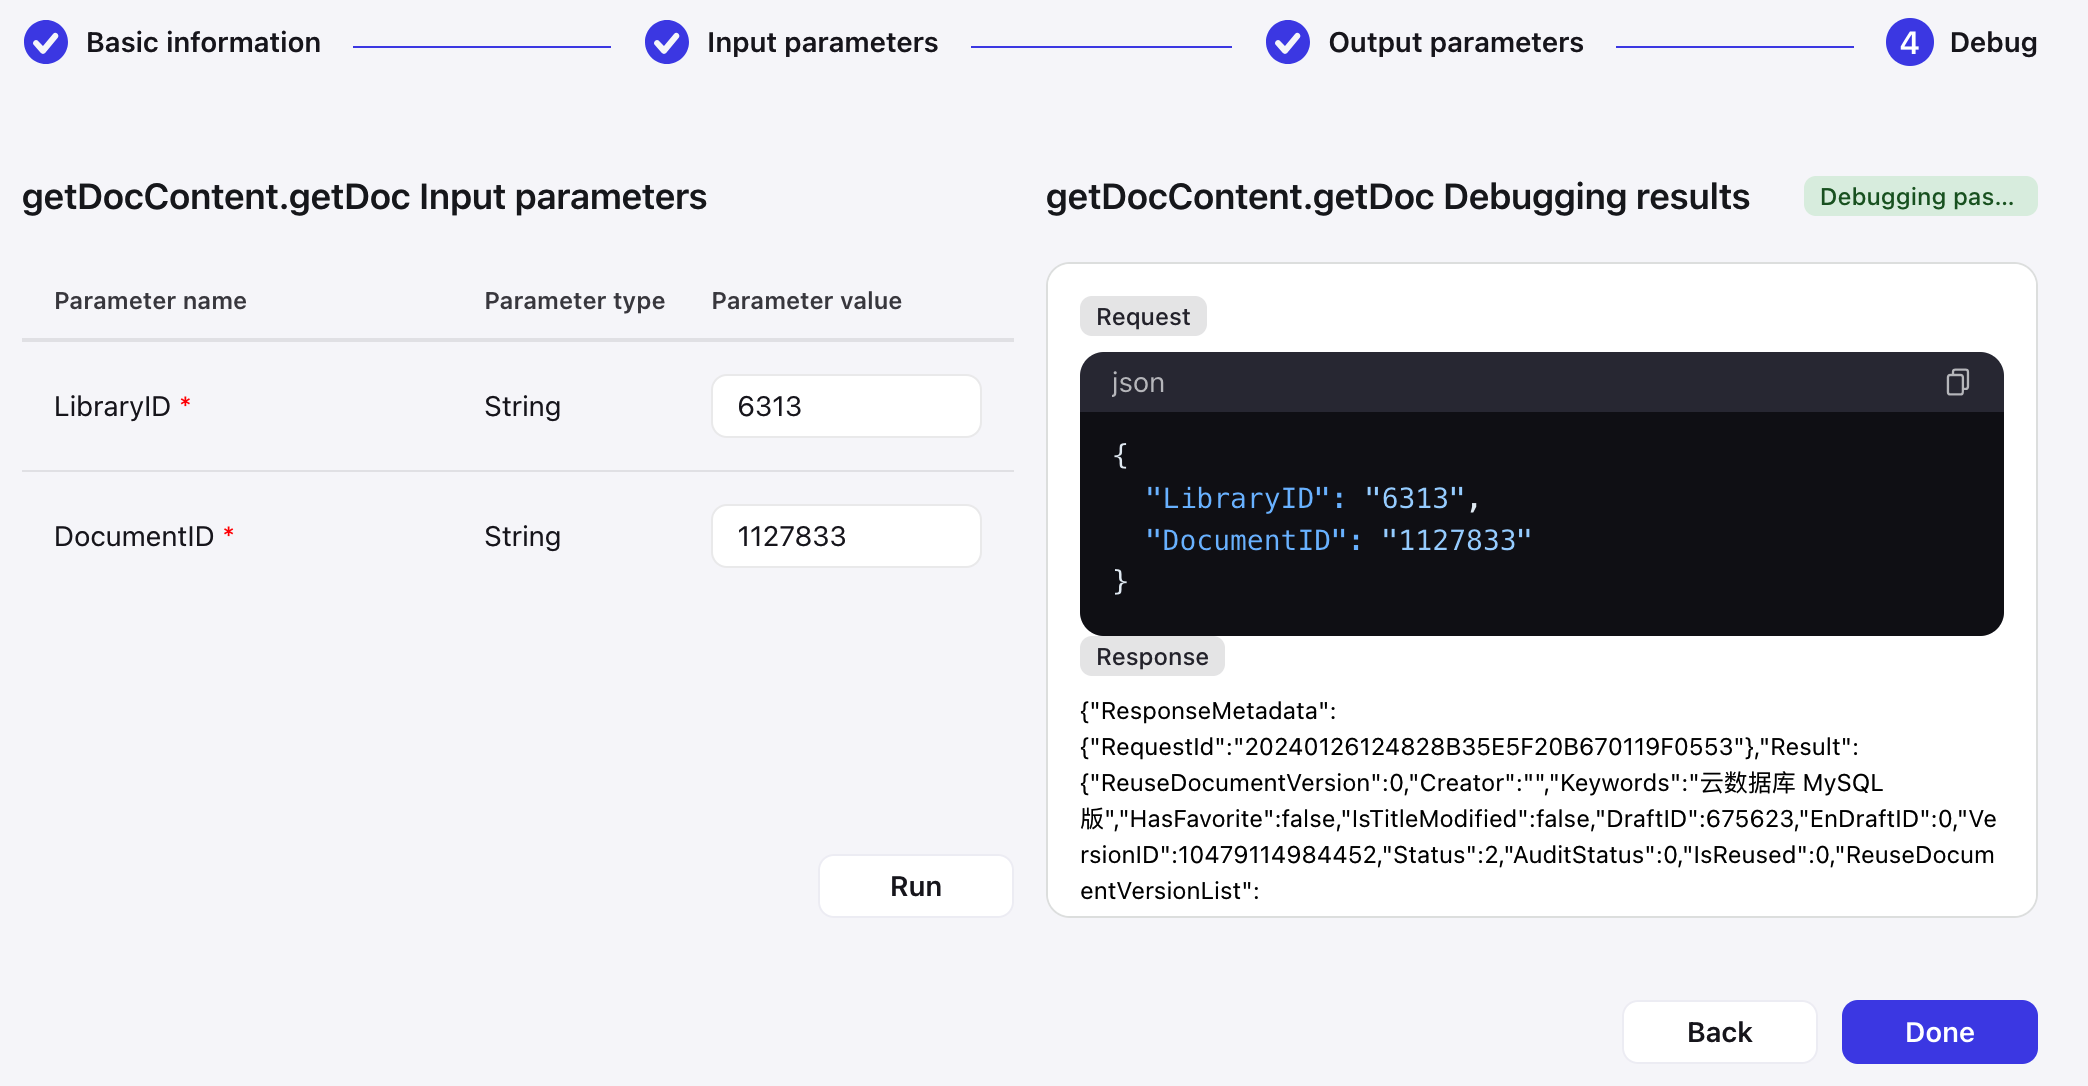2088x1086 pixels.
Task: Click the Response section label icon
Action: (x=1150, y=656)
